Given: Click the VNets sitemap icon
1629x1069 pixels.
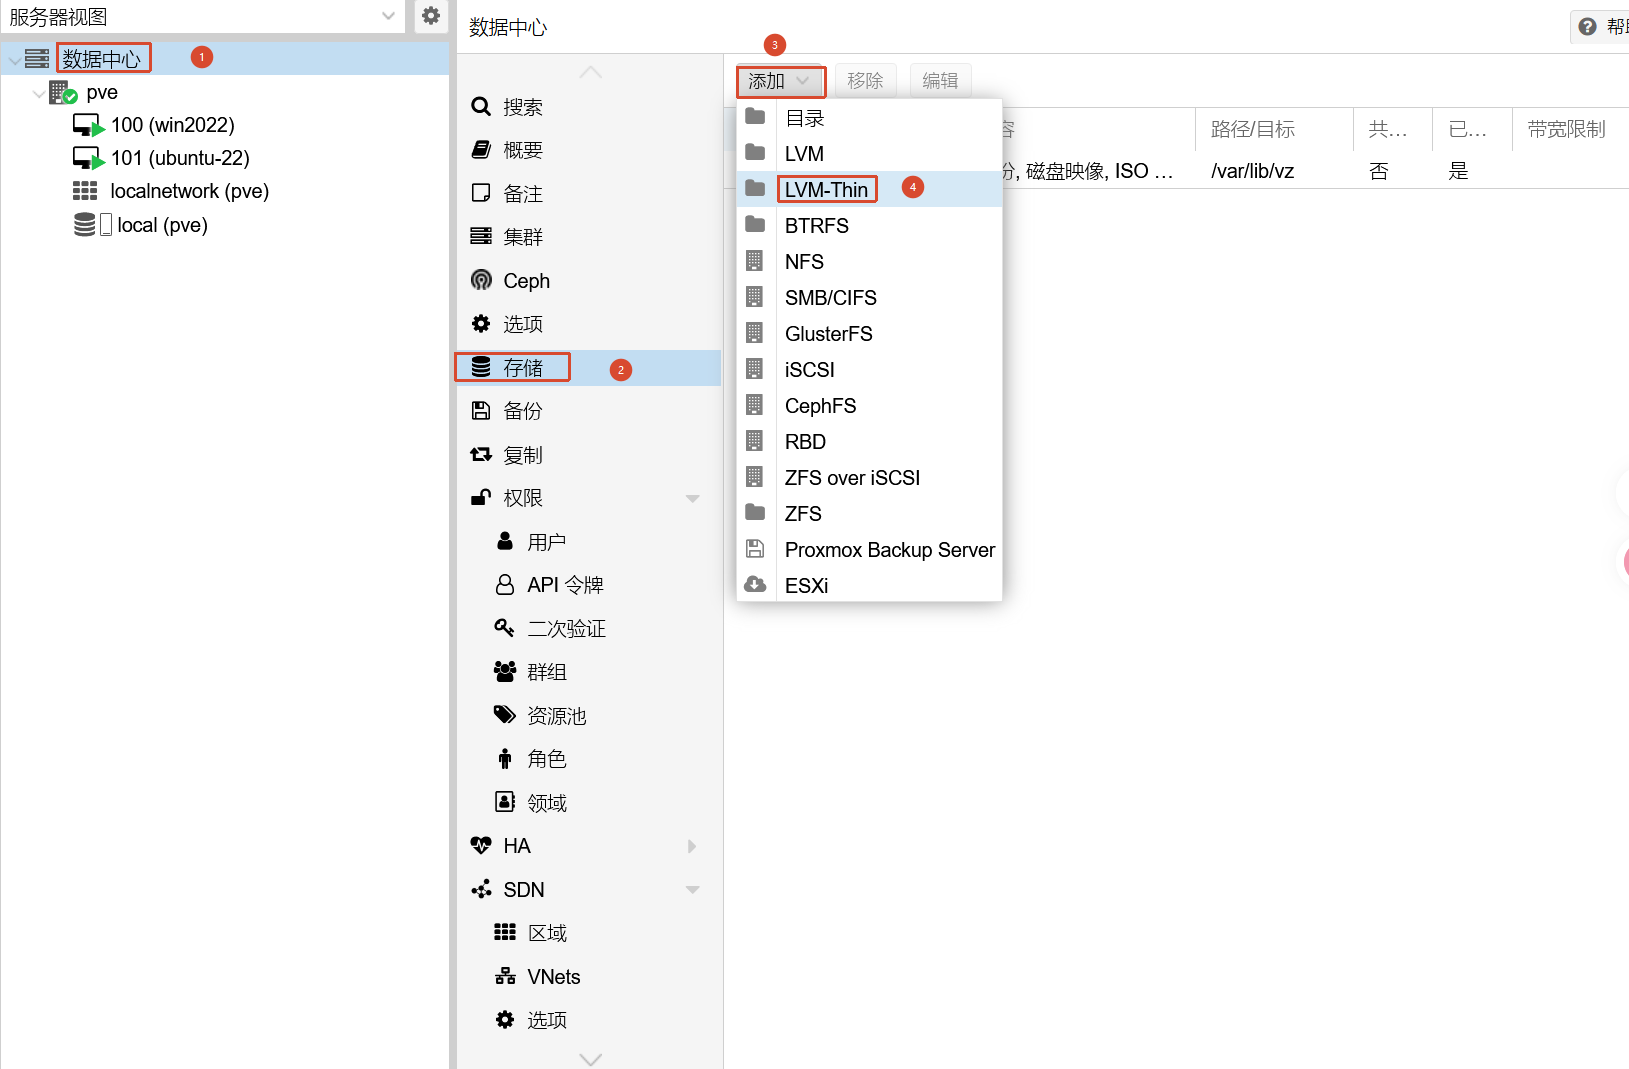Looking at the screenshot, I should coord(505,976).
